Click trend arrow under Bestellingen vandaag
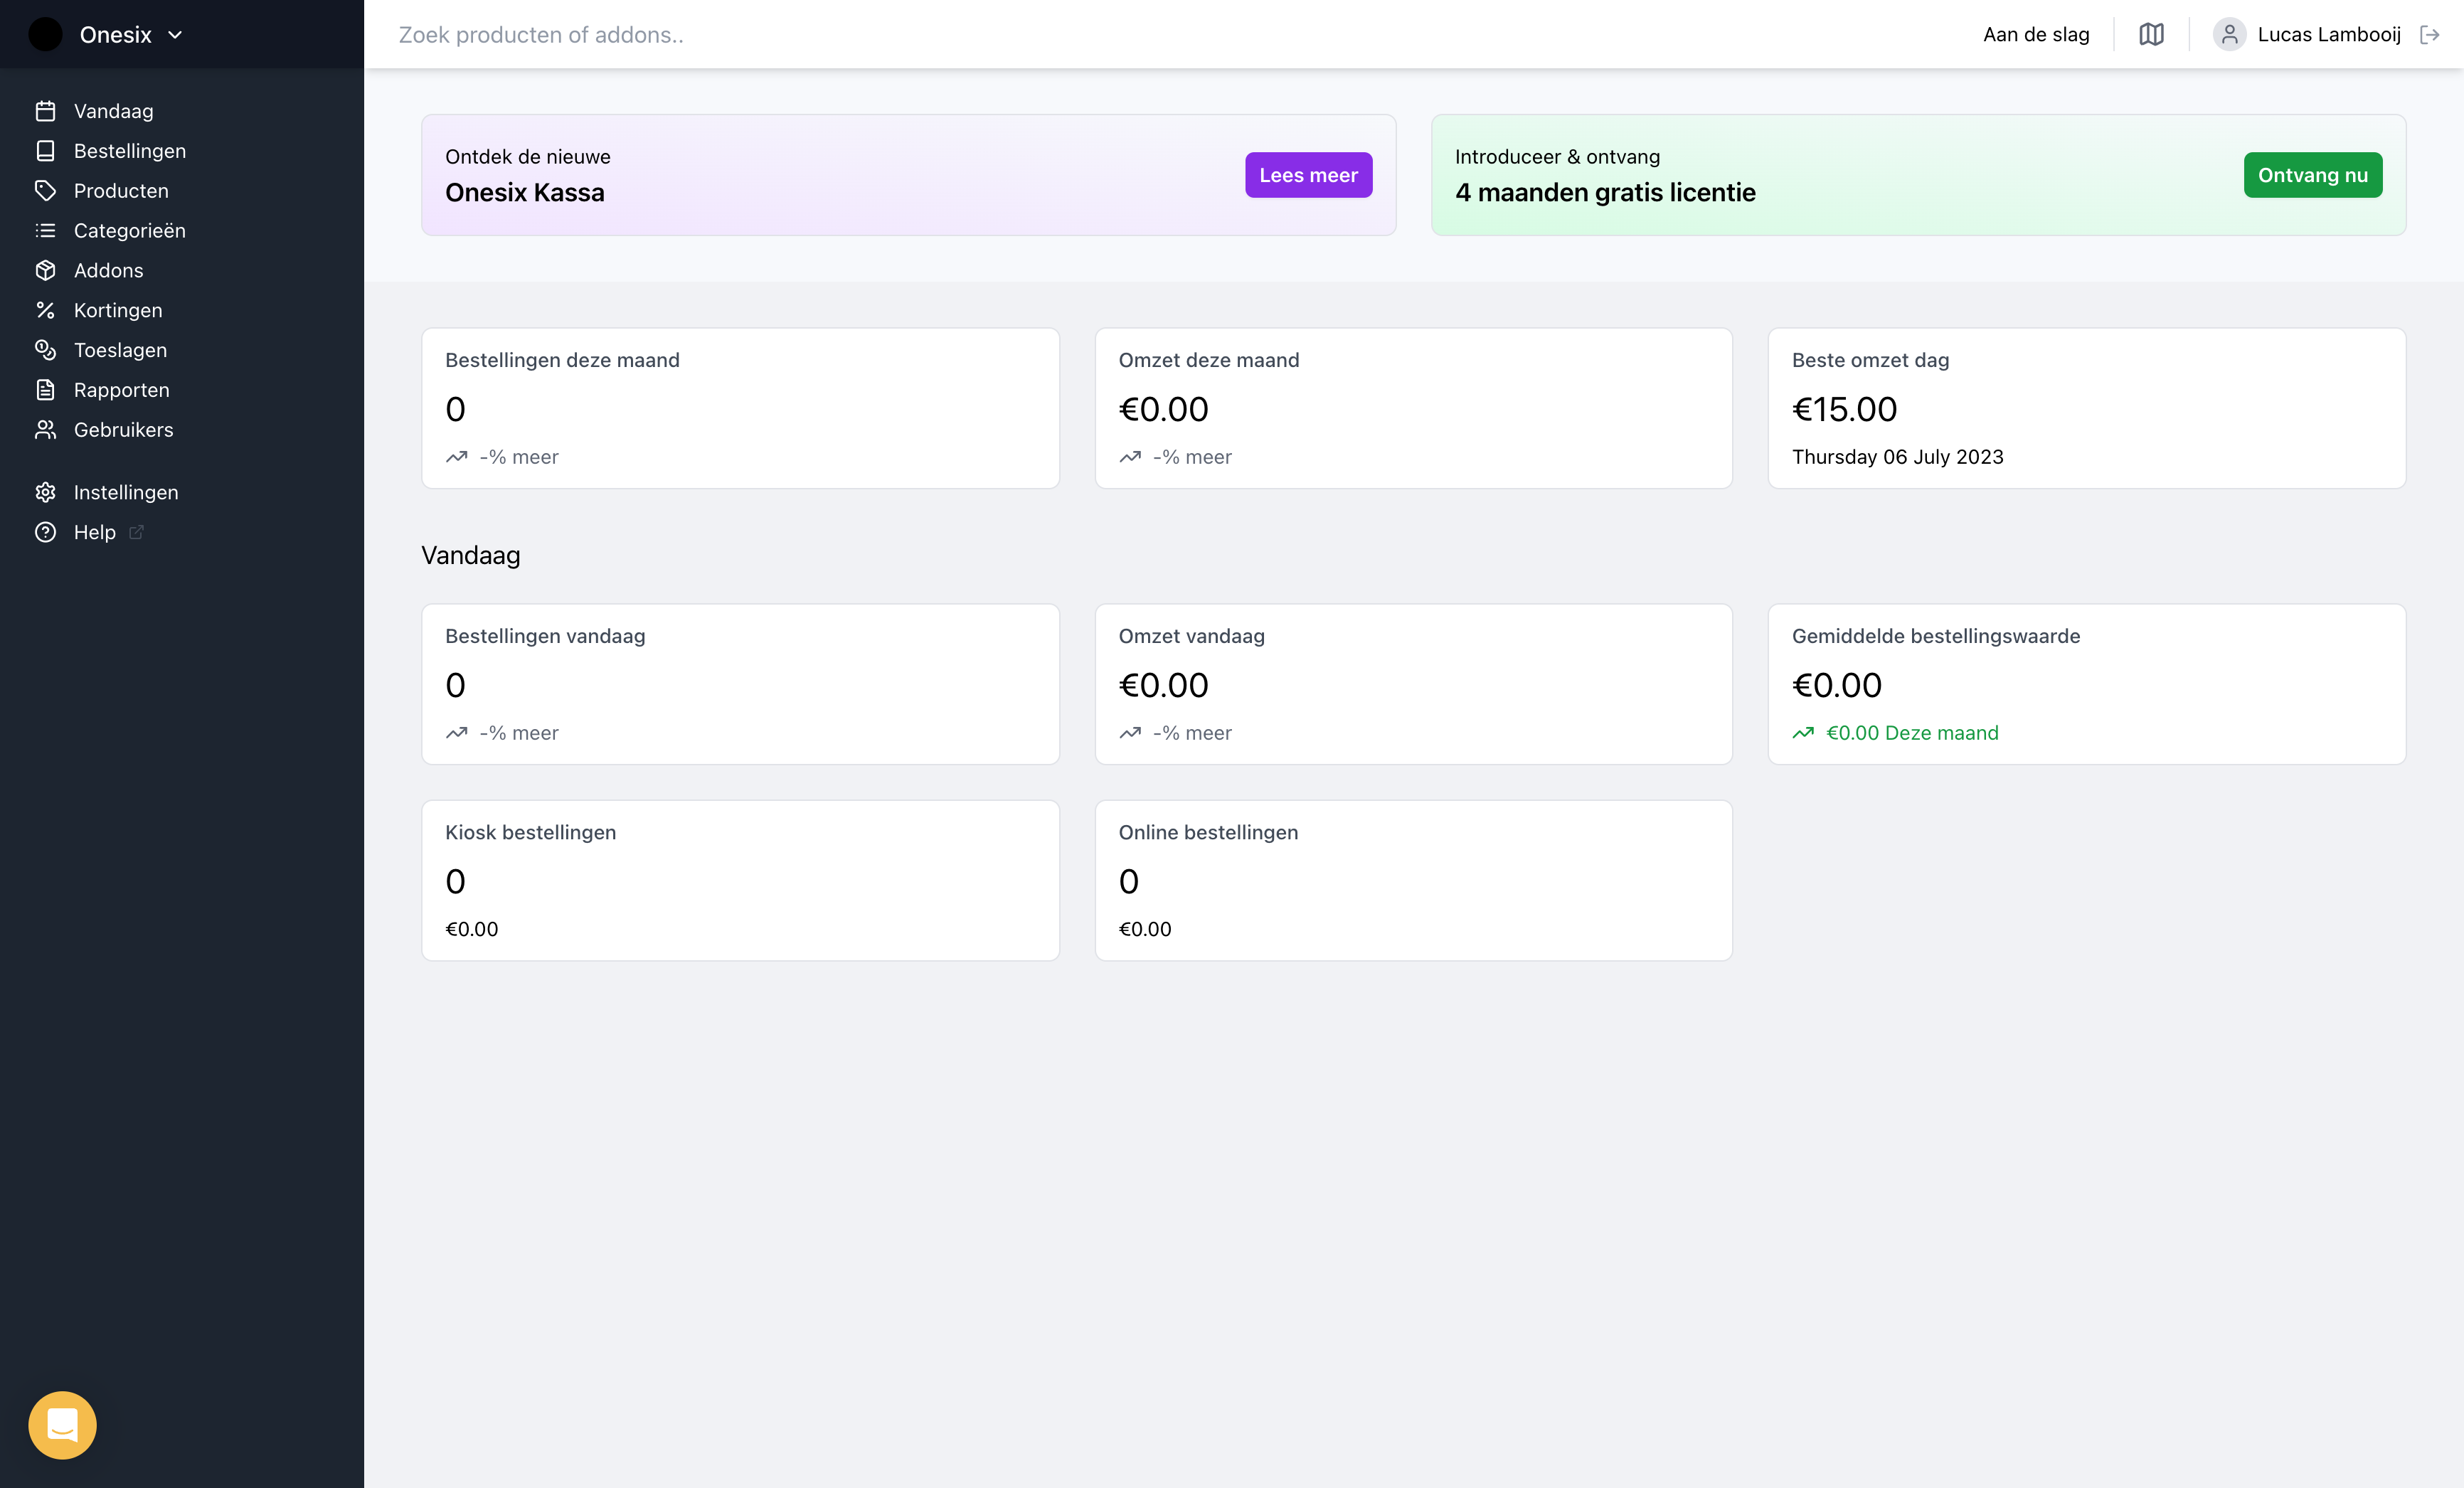The width and height of the screenshot is (2464, 1488). (457, 733)
